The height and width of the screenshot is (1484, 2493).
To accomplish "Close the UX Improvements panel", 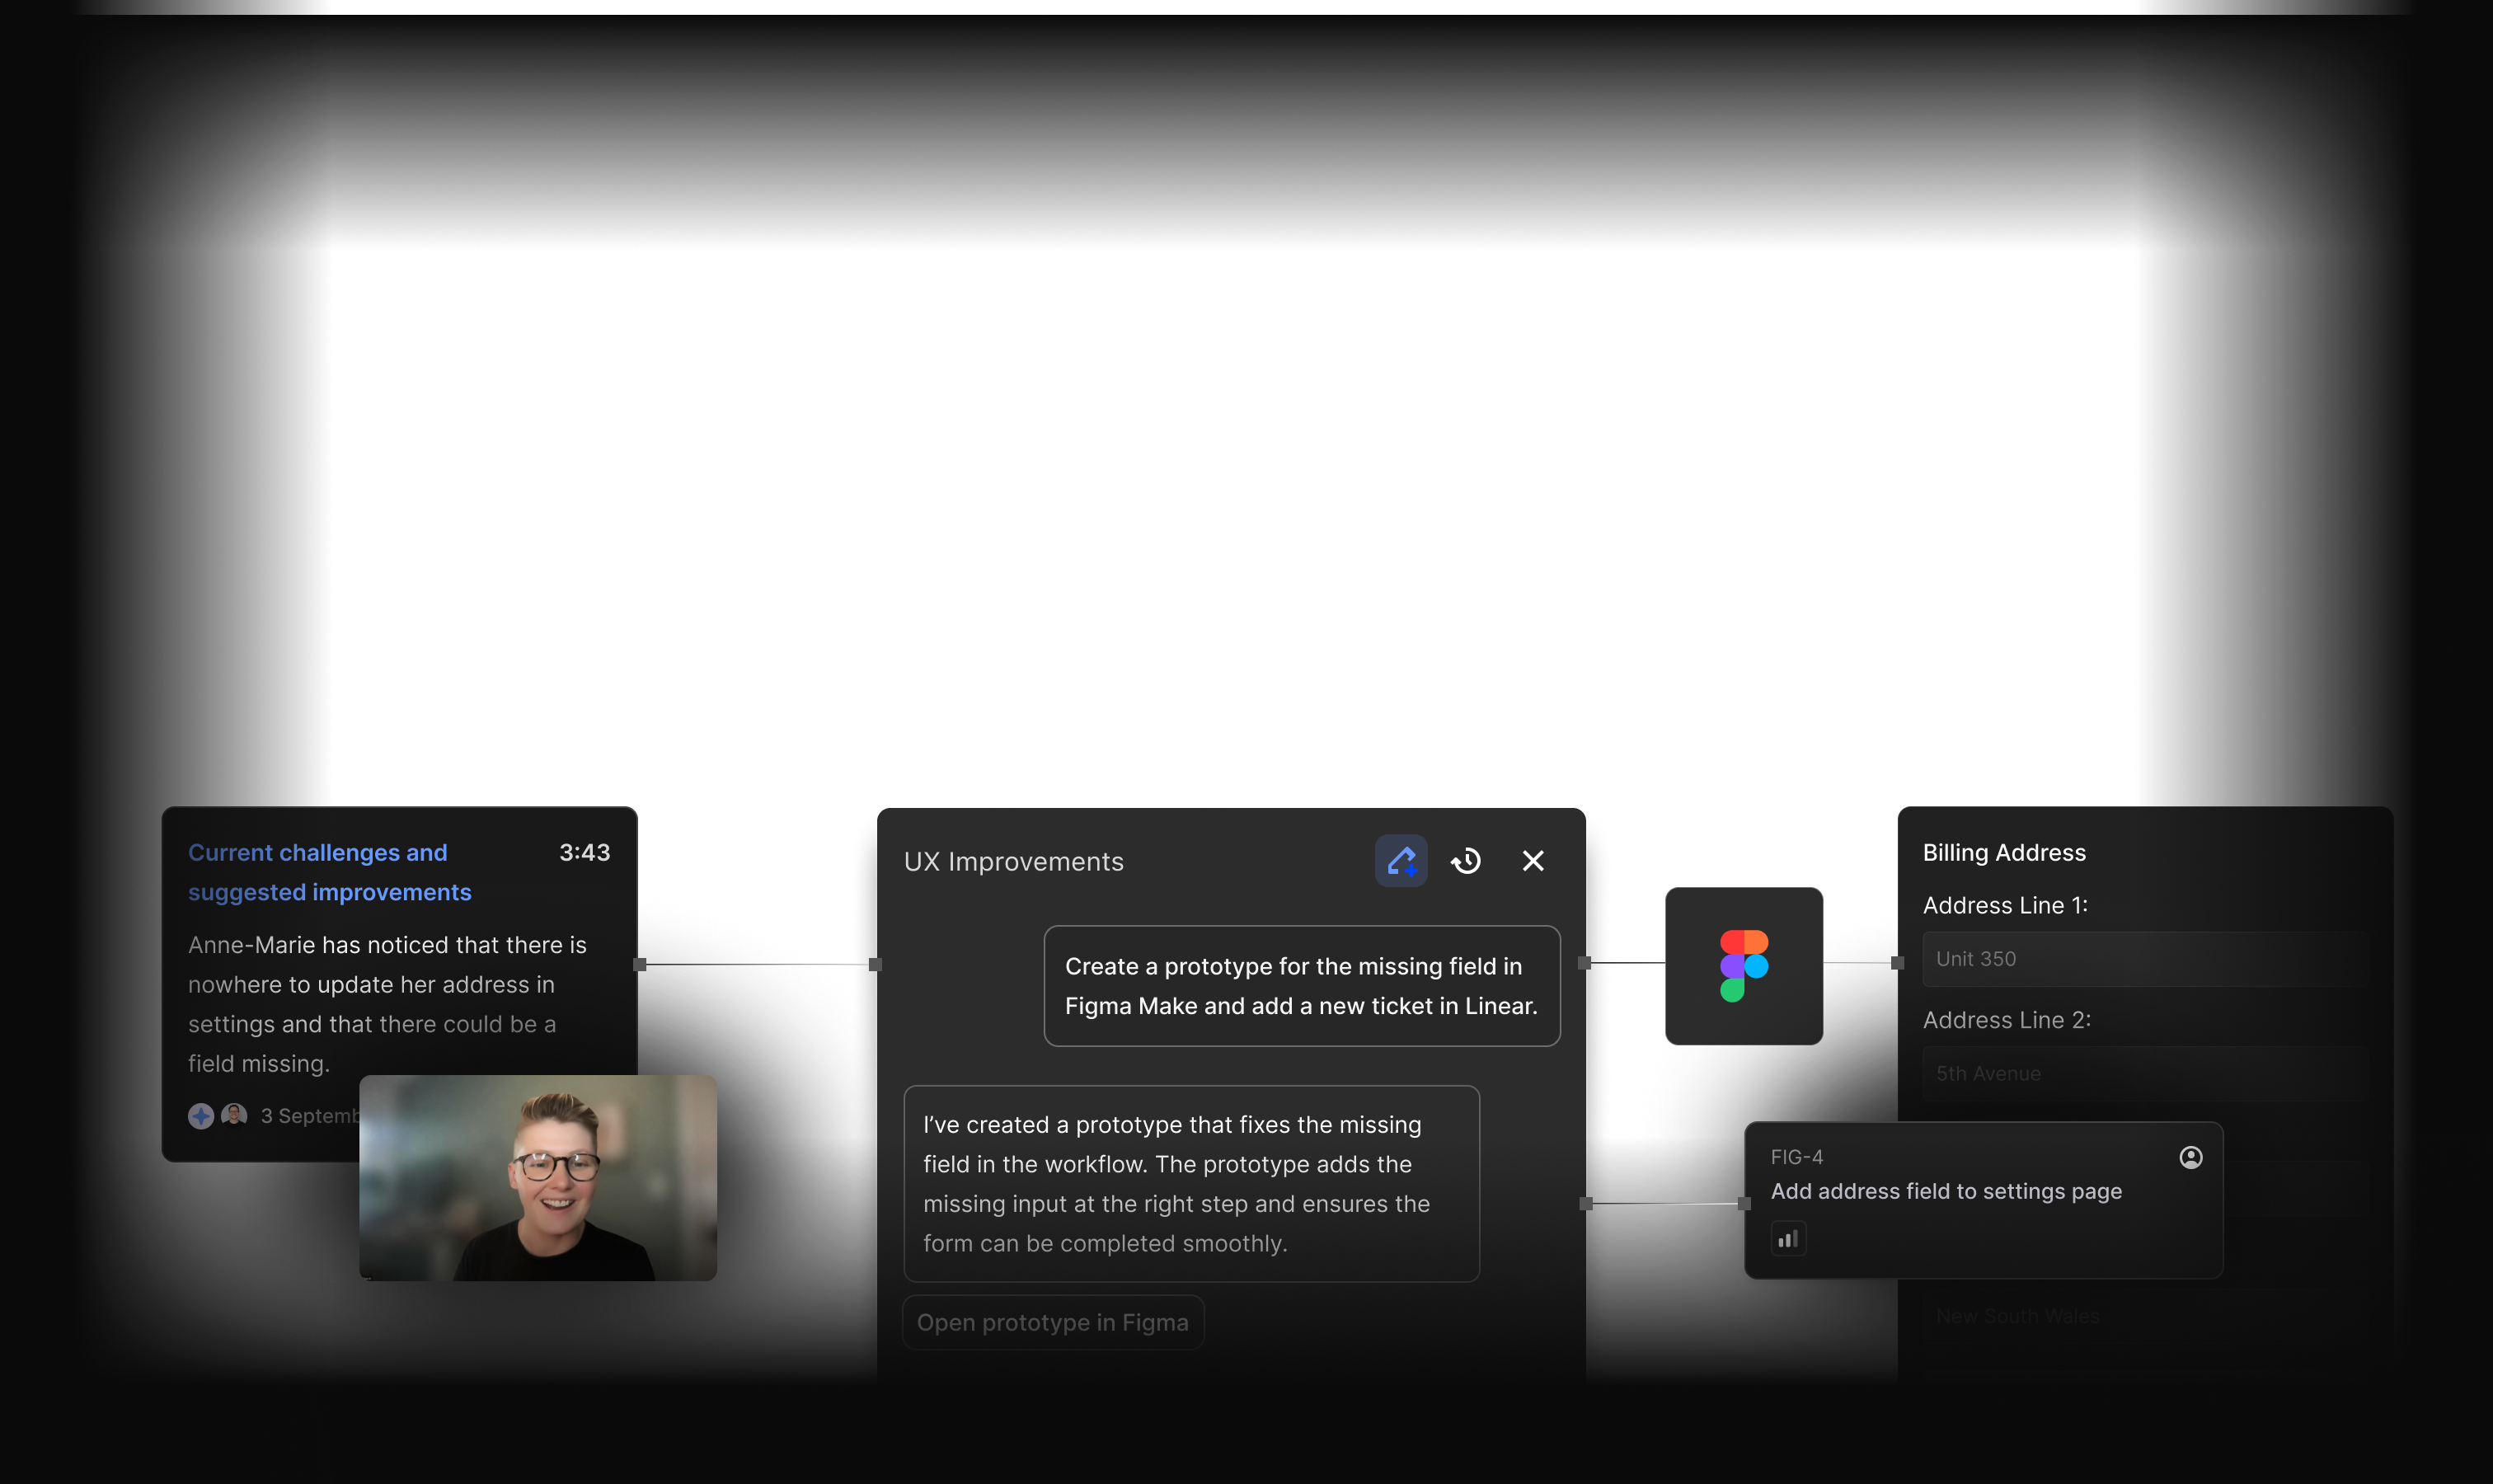I will pyautogui.click(x=1532, y=861).
